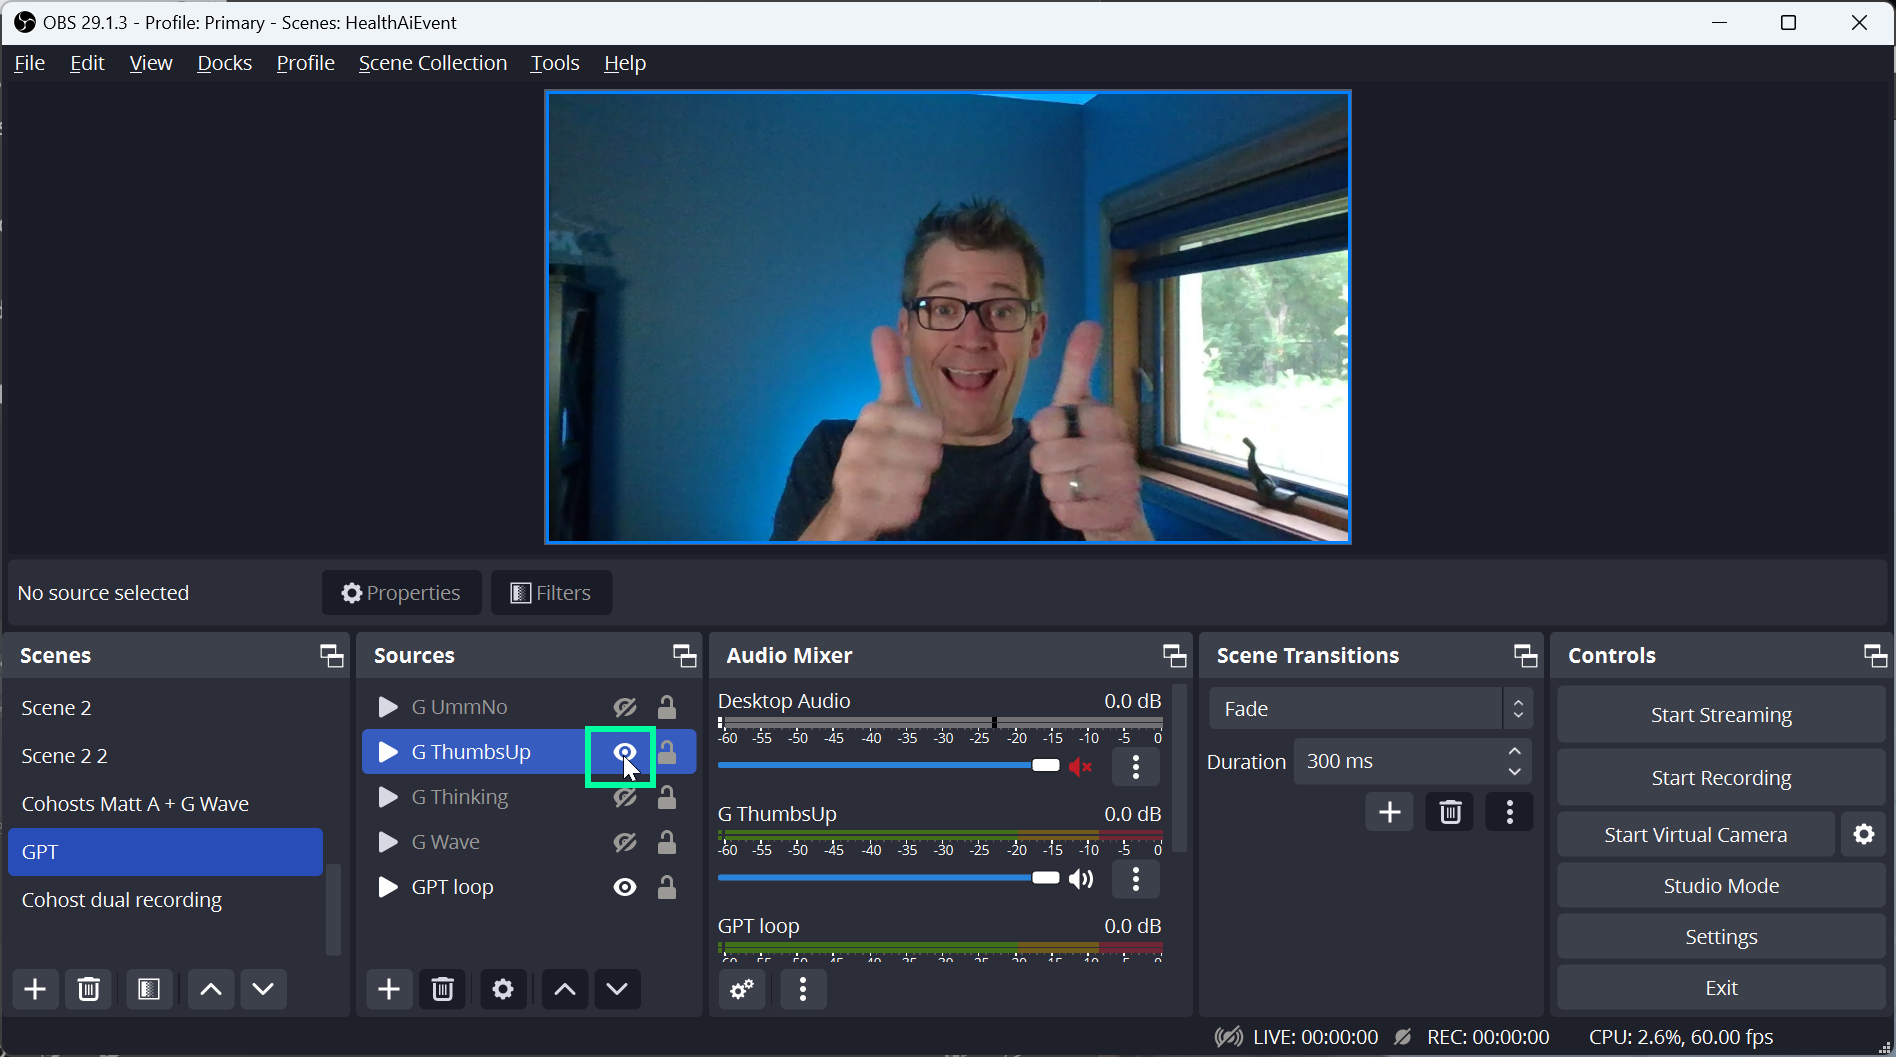1896x1057 pixels.
Task: Hide the GPT loop source
Action: (x=624, y=886)
